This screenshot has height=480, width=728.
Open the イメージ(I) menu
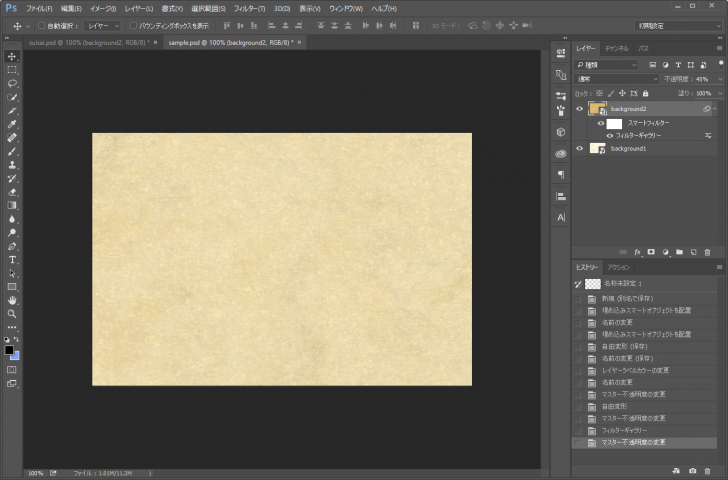click(103, 8)
